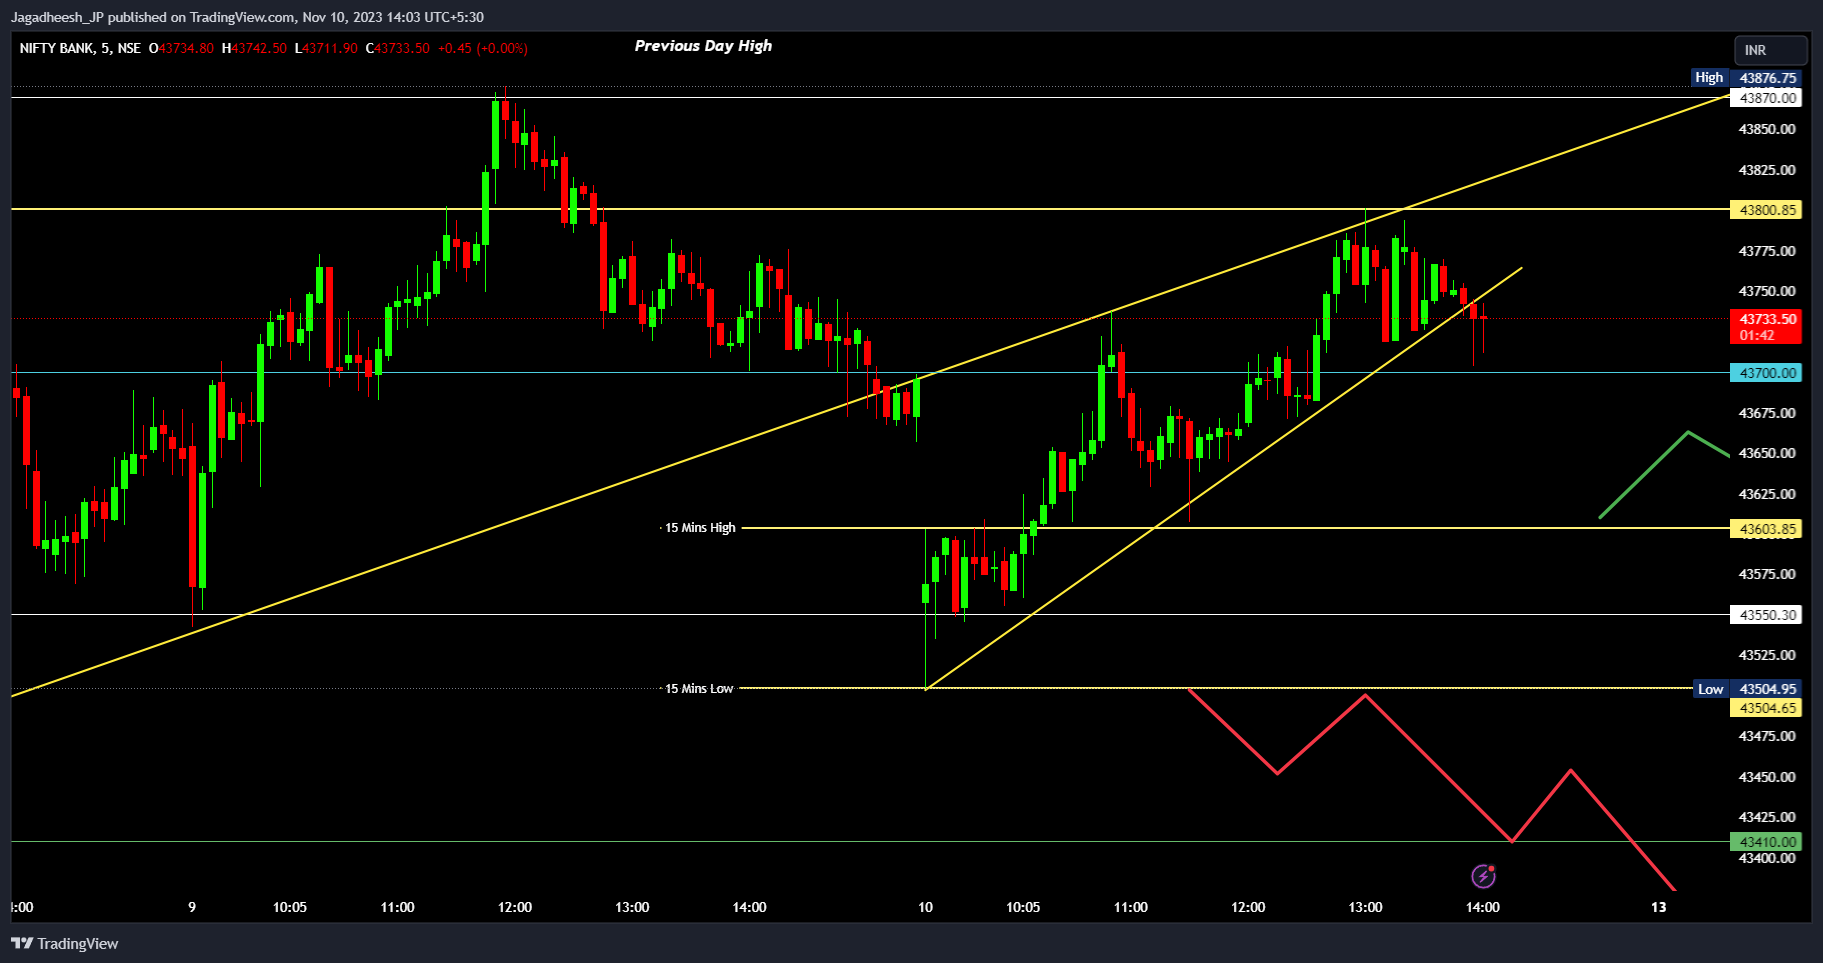Click the Low 43504.95 price label
1823x963 pixels.
1748,689
